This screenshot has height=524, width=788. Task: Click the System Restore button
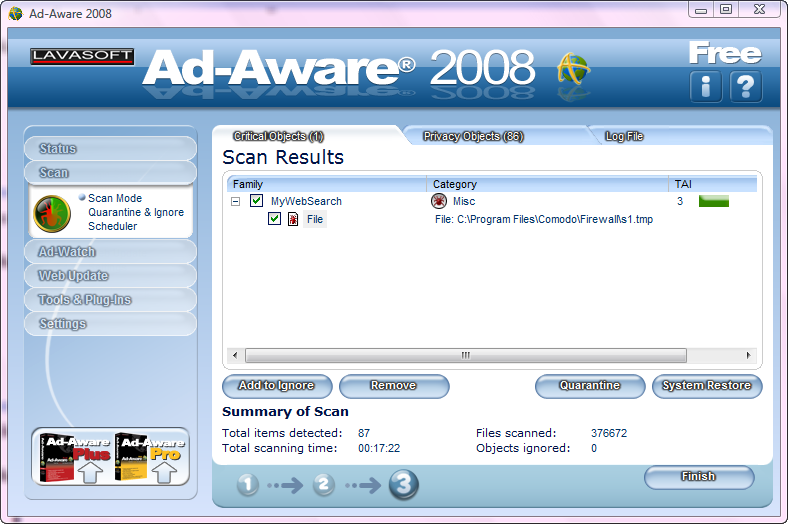point(707,386)
